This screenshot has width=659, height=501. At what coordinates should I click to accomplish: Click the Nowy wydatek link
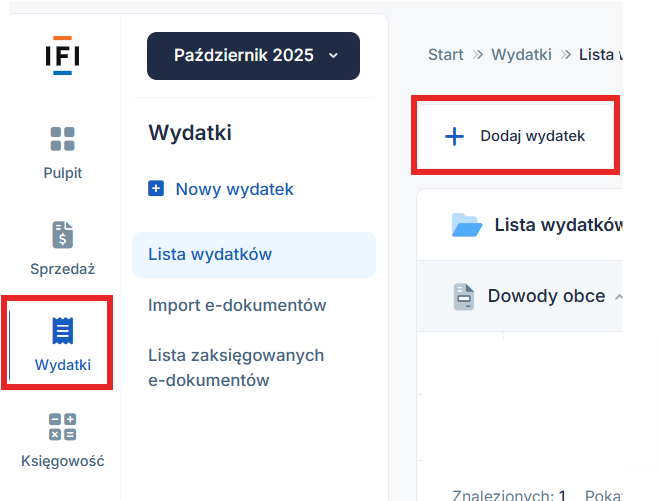tap(234, 189)
